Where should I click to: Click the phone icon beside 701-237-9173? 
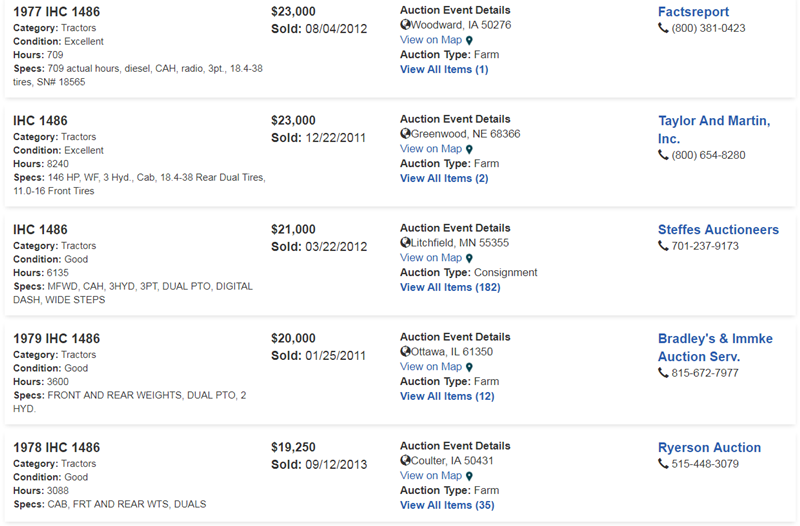(663, 246)
